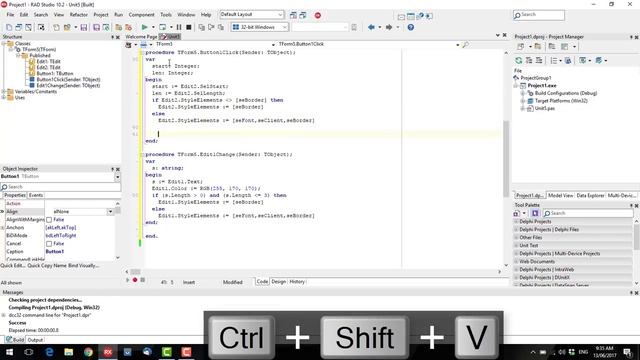Open Help via blue question mark icon
640x360 pixels.
click(411, 27)
